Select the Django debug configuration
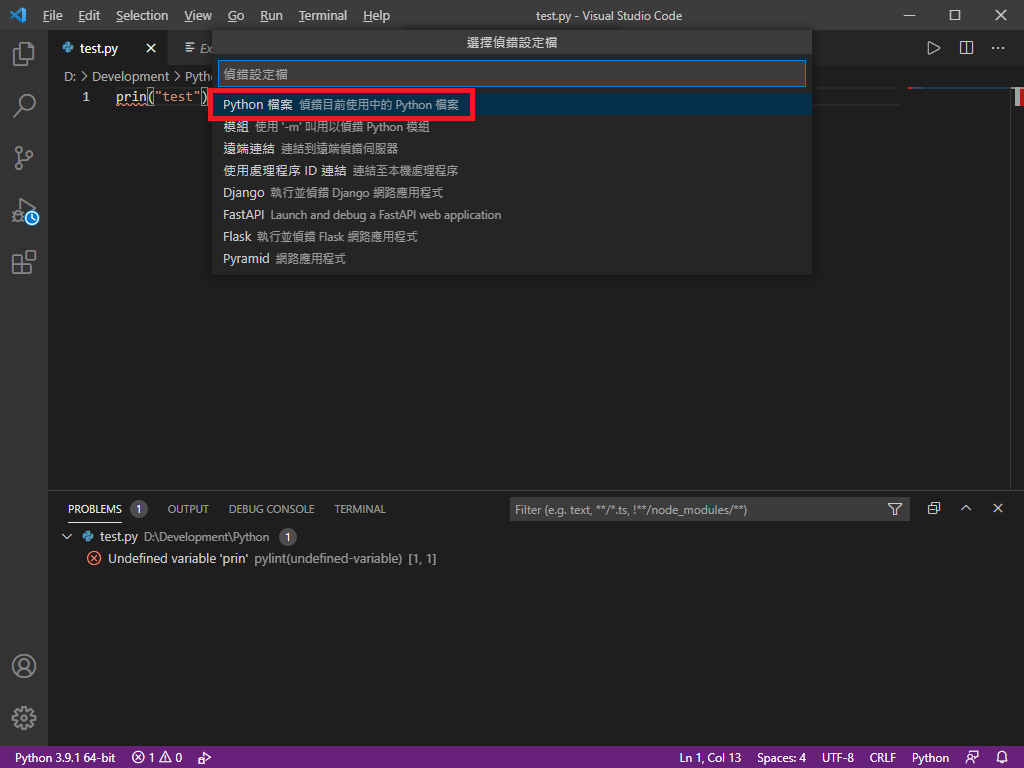This screenshot has height=768, width=1024. [512, 193]
